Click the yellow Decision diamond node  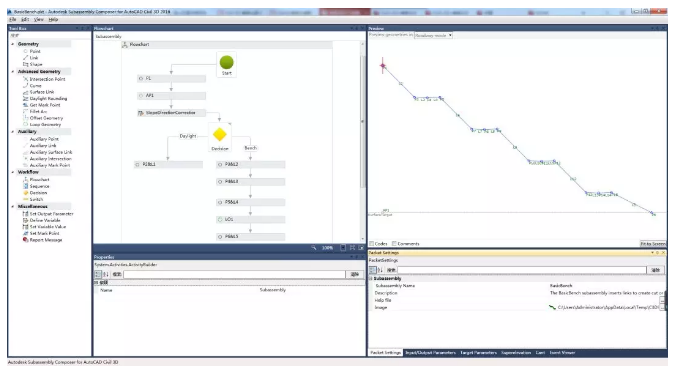(220, 135)
